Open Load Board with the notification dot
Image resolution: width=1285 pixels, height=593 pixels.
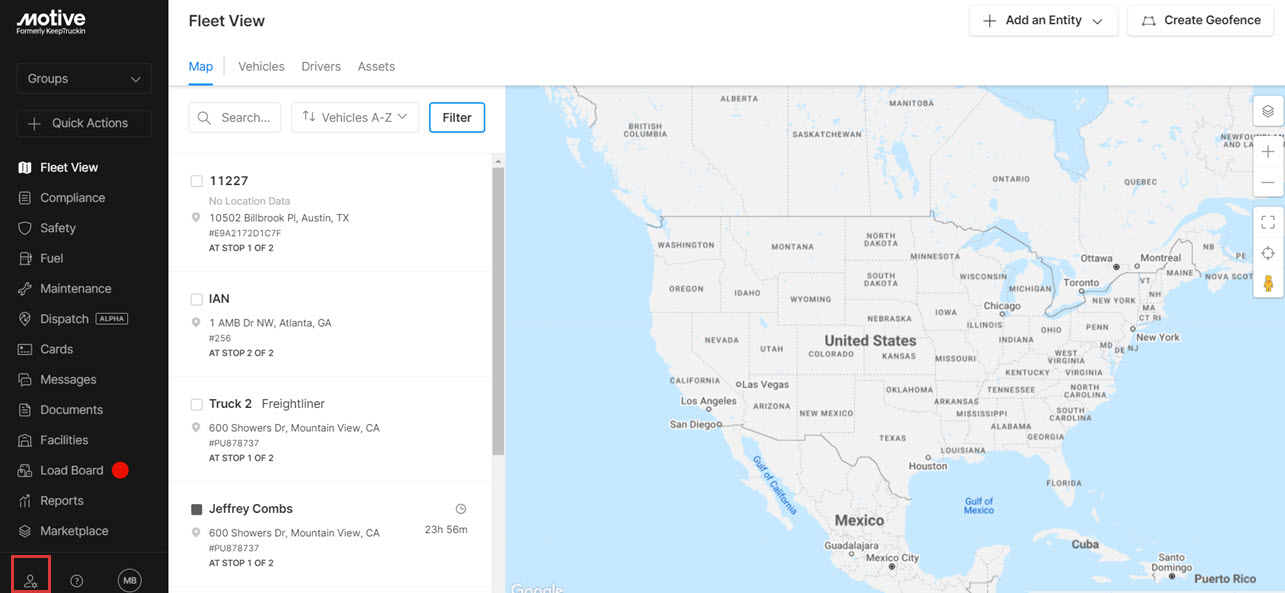click(x=71, y=470)
